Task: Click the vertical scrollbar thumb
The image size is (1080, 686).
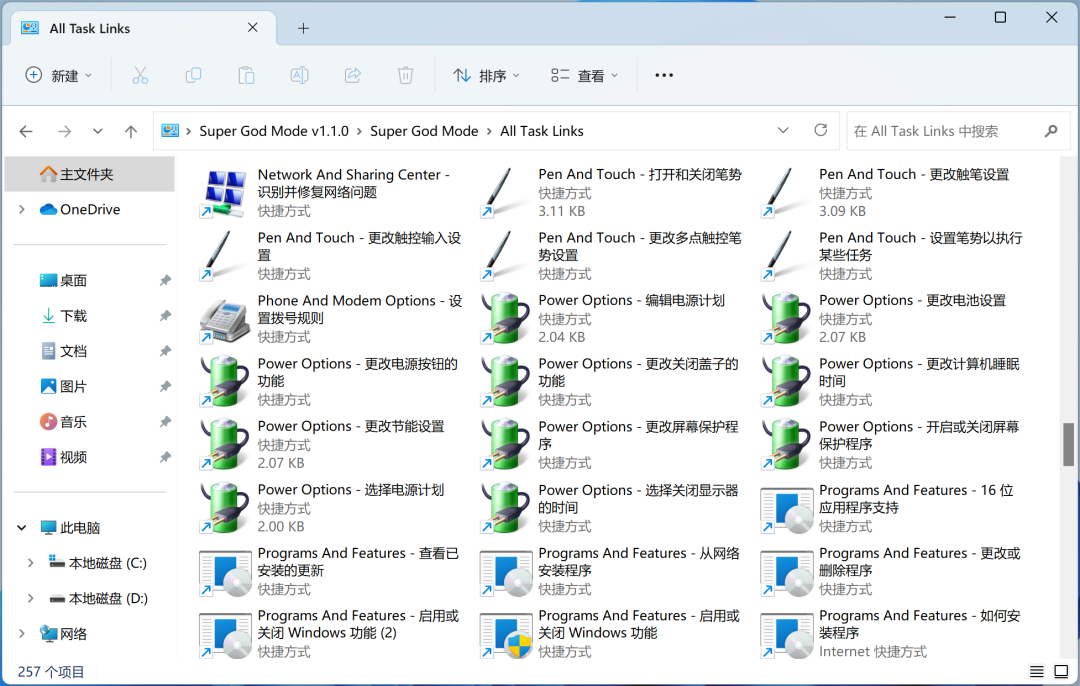Action: click(x=1068, y=444)
